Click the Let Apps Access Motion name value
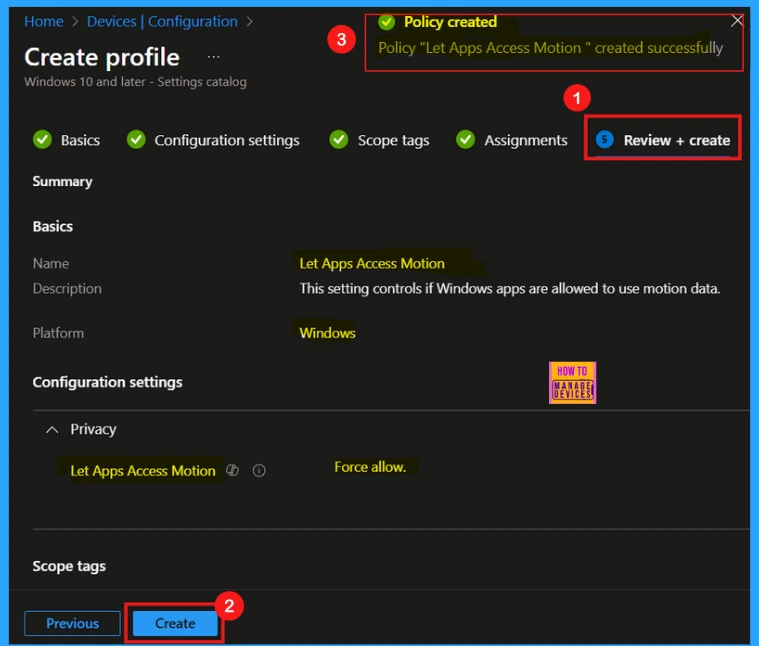The image size is (759, 646). pyautogui.click(x=372, y=264)
